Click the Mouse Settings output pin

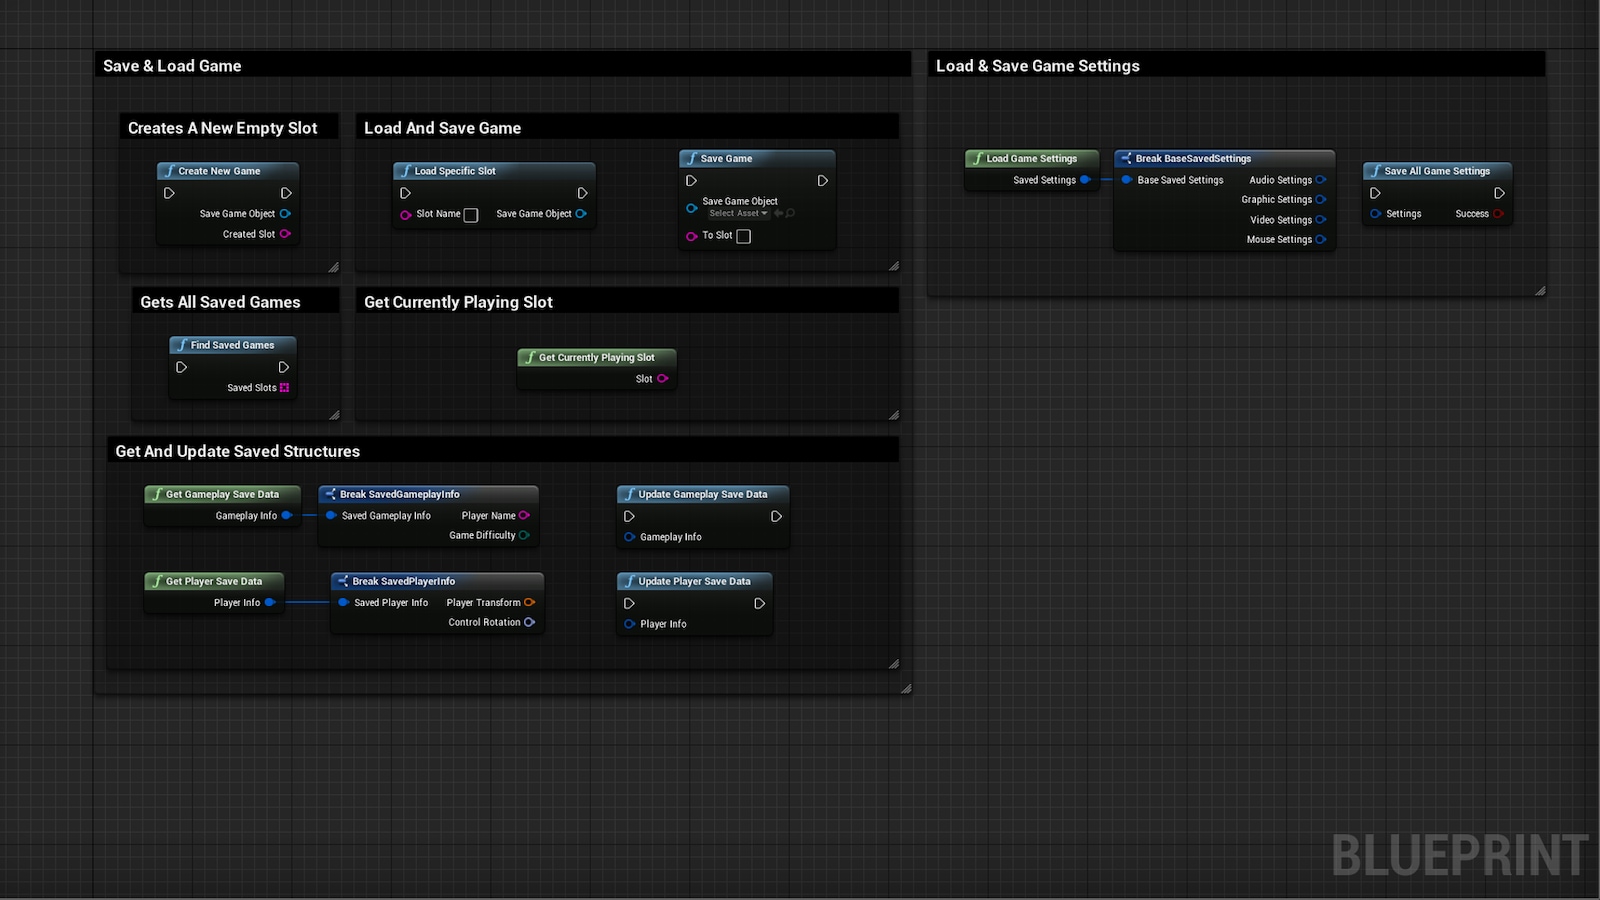point(1321,240)
